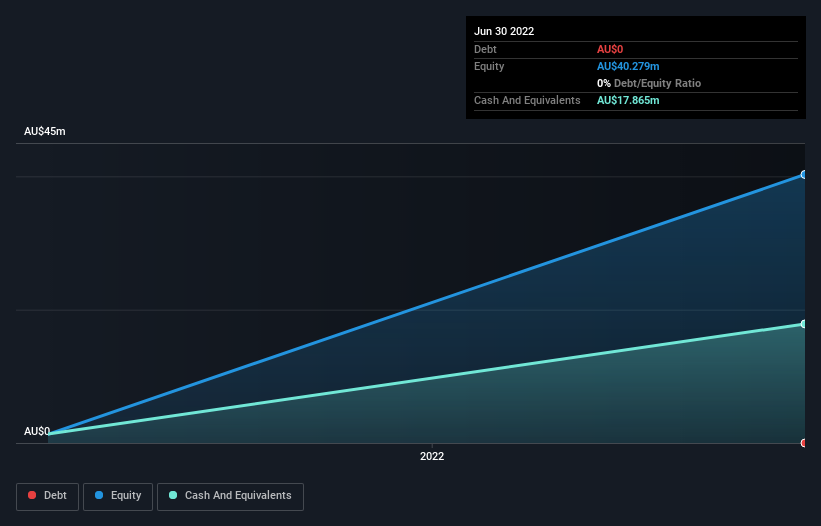Click the blue dot in Equity legend

99,495
